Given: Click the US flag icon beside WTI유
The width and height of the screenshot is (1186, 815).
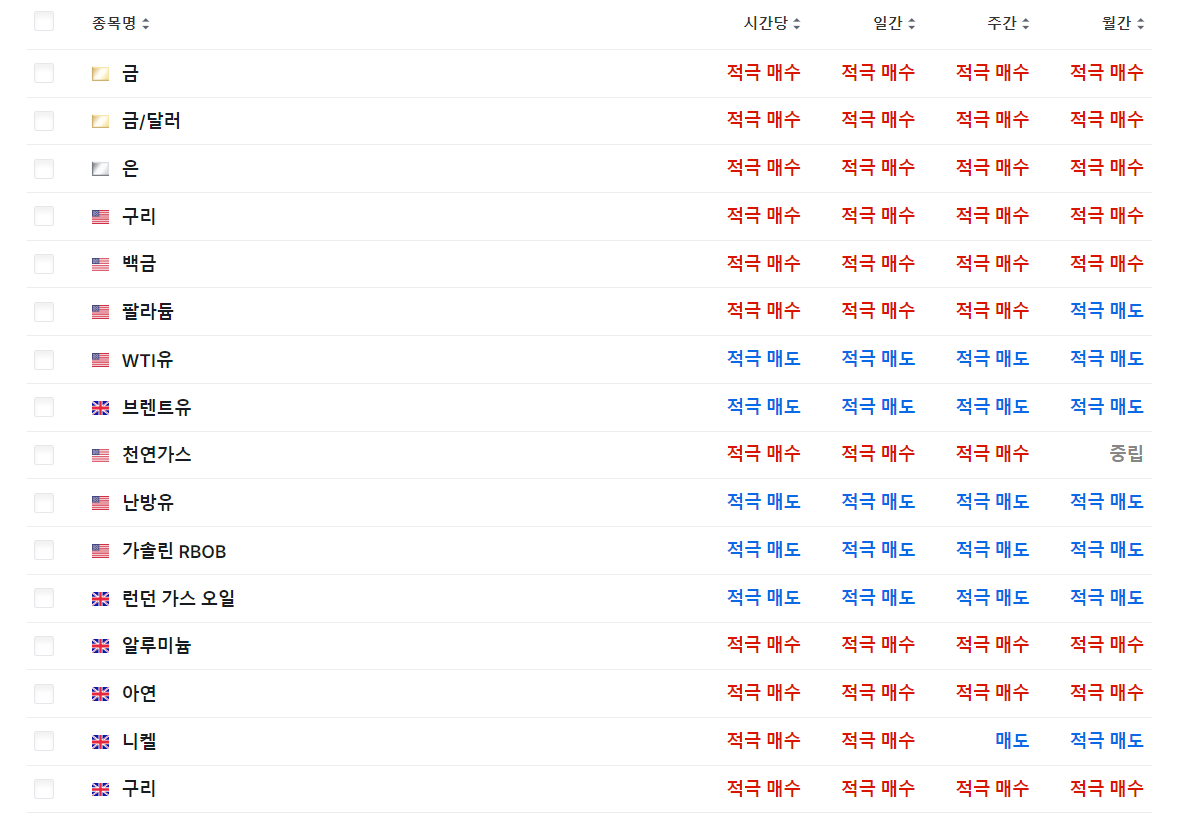Looking at the screenshot, I should point(100,360).
